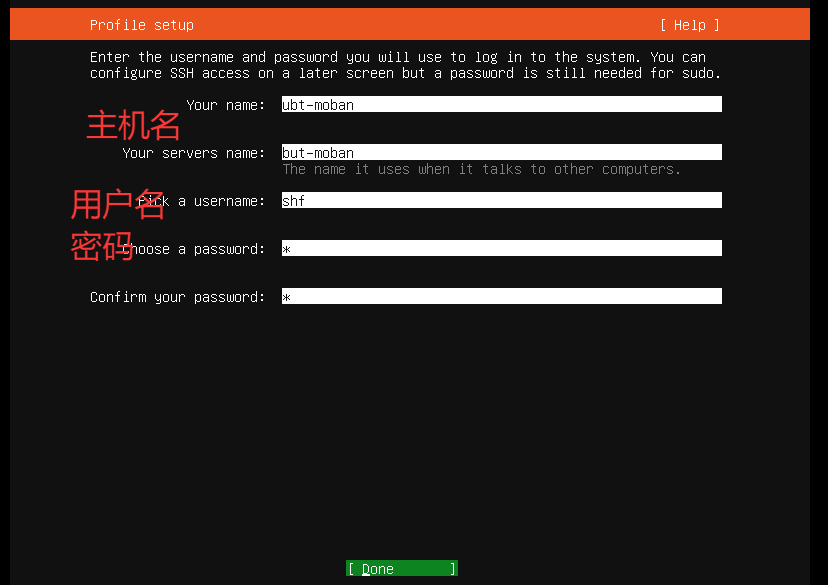Select the Pick a username field
828x585 pixels.
click(501, 201)
